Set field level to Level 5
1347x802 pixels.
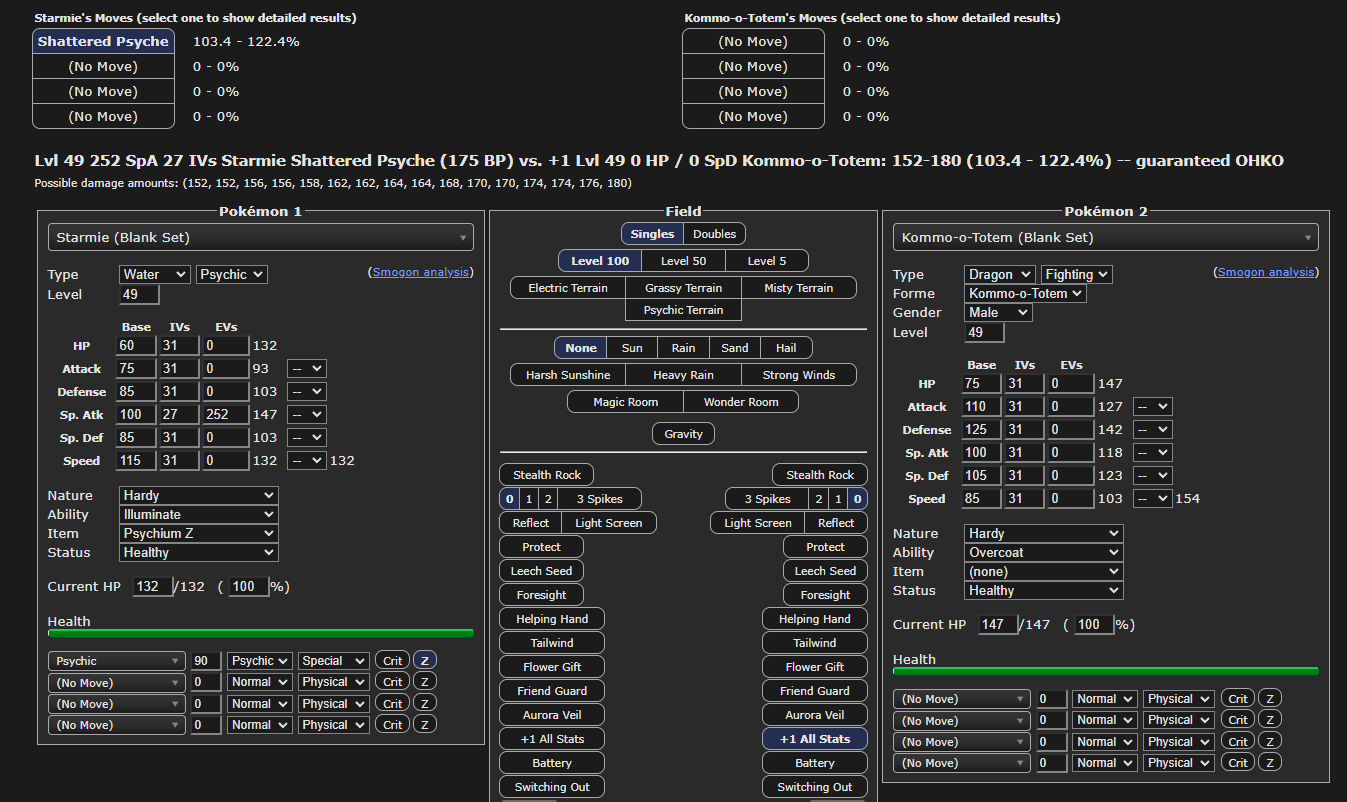(x=766, y=261)
